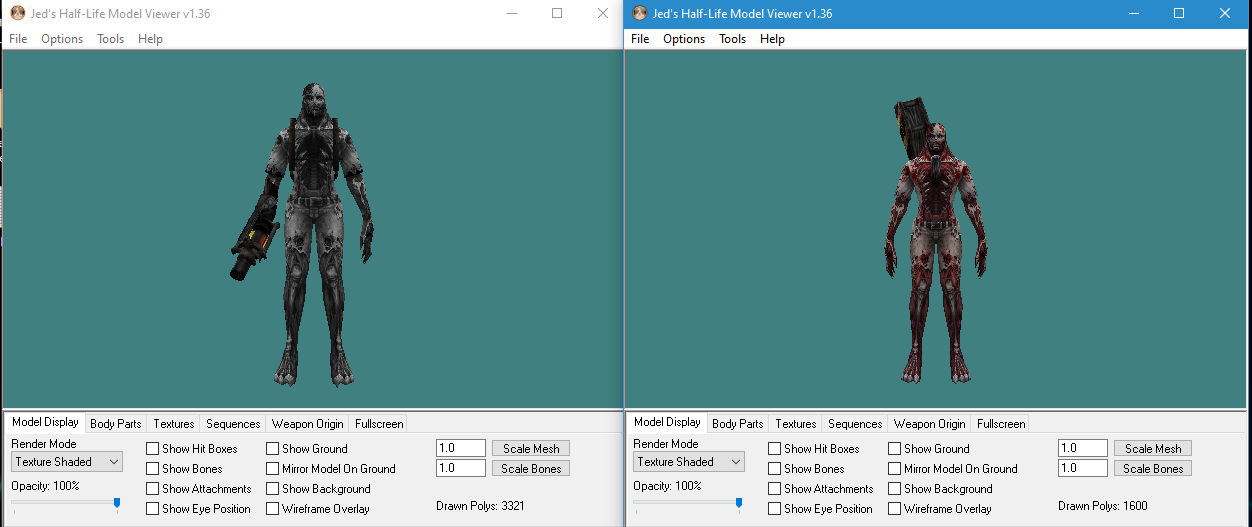Open Render Mode dropdown in left window

tap(67, 462)
